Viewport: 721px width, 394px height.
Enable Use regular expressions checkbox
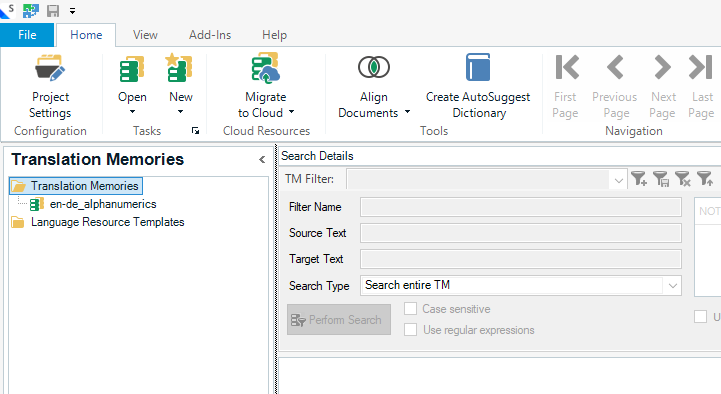point(410,330)
